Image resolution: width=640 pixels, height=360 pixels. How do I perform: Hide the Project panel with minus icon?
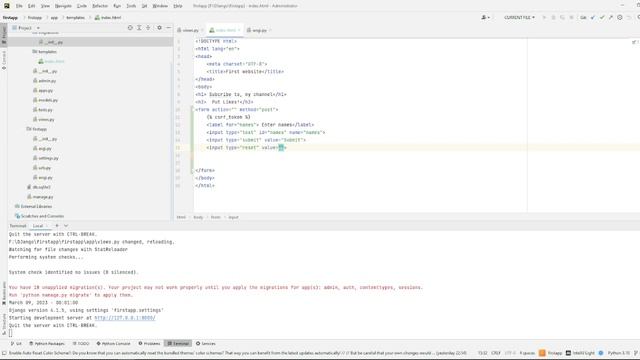[x=169, y=28]
